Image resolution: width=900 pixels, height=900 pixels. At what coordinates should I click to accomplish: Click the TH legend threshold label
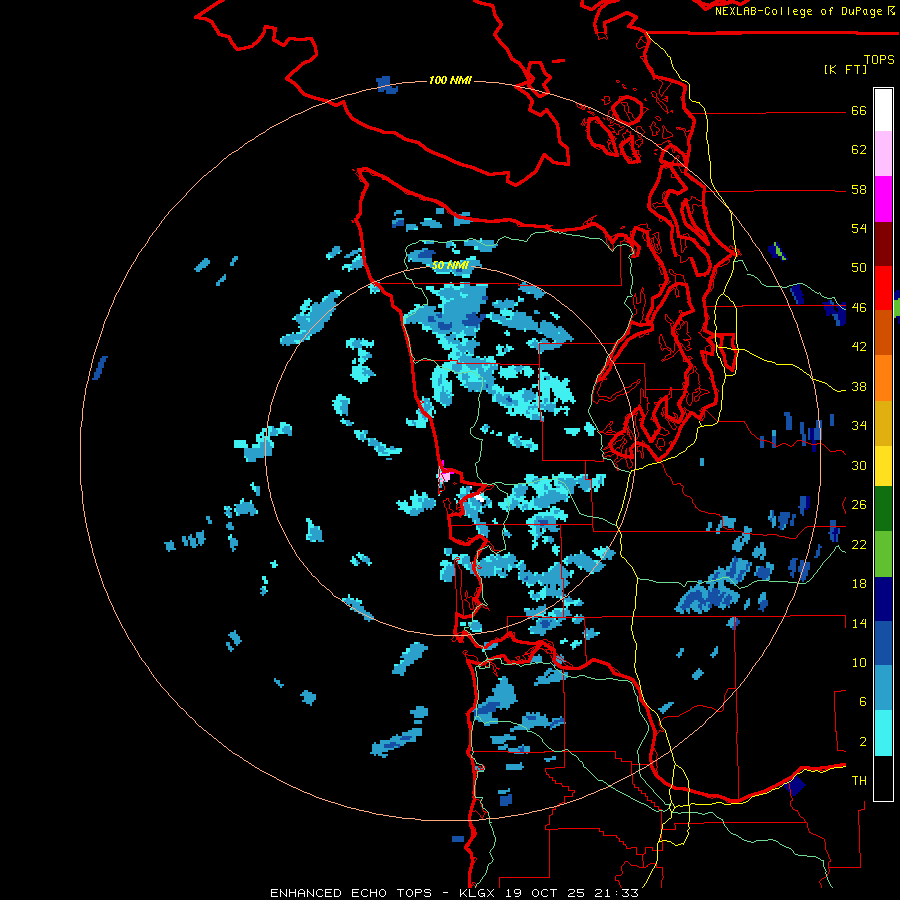tap(859, 781)
